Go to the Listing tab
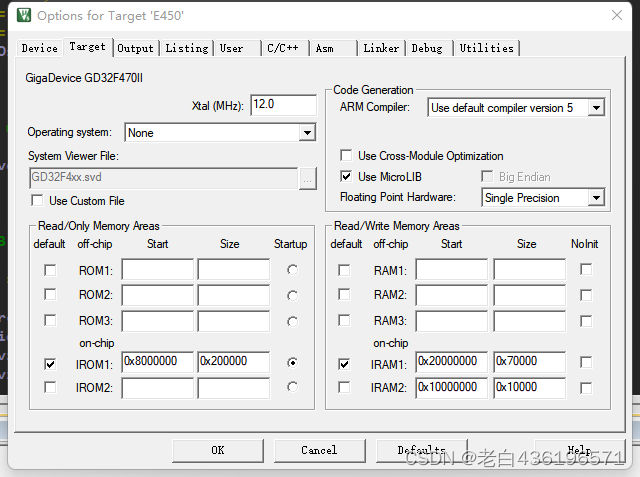Viewport: 640px width, 477px height. (187, 48)
